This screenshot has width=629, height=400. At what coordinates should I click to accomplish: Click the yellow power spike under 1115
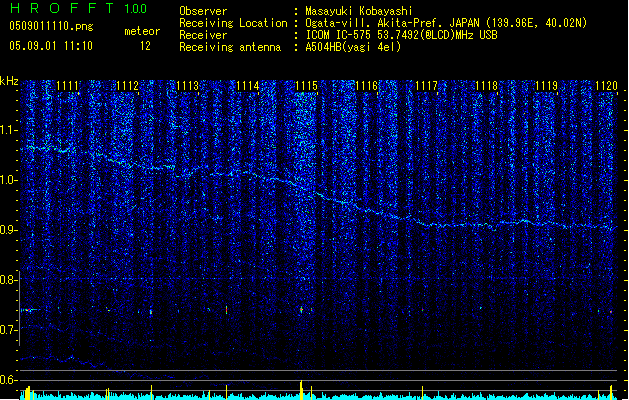coord(301,390)
